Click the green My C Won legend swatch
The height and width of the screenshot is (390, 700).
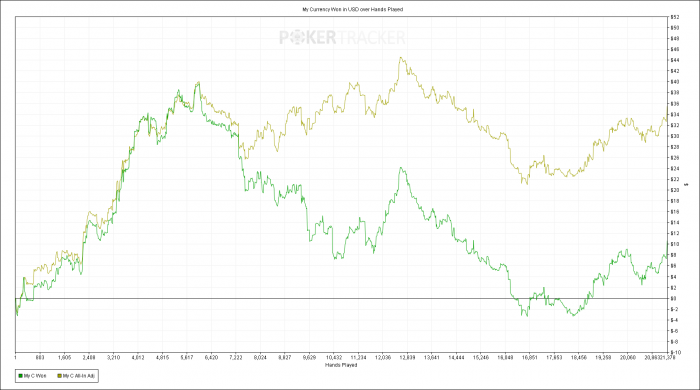21,376
